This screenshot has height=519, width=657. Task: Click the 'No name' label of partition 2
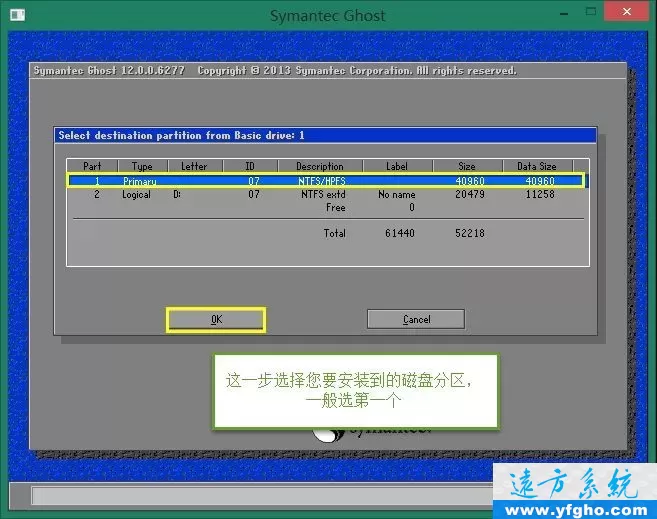[x=397, y=194]
